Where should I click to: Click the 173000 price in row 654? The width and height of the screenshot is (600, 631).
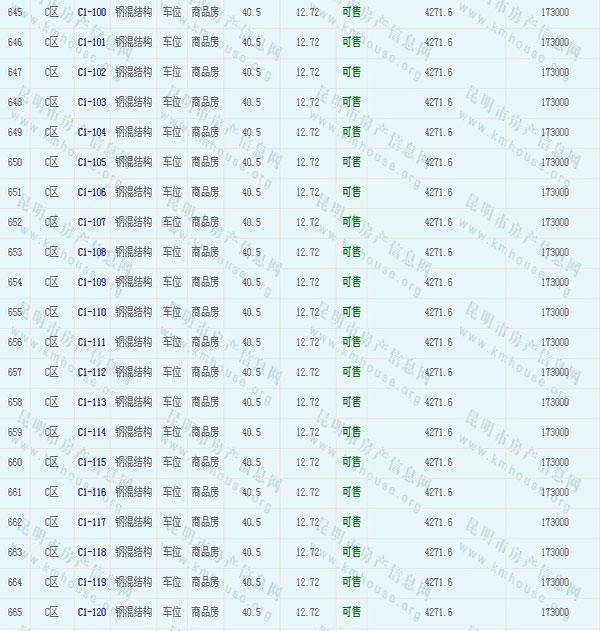pyautogui.click(x=555, y=282)
